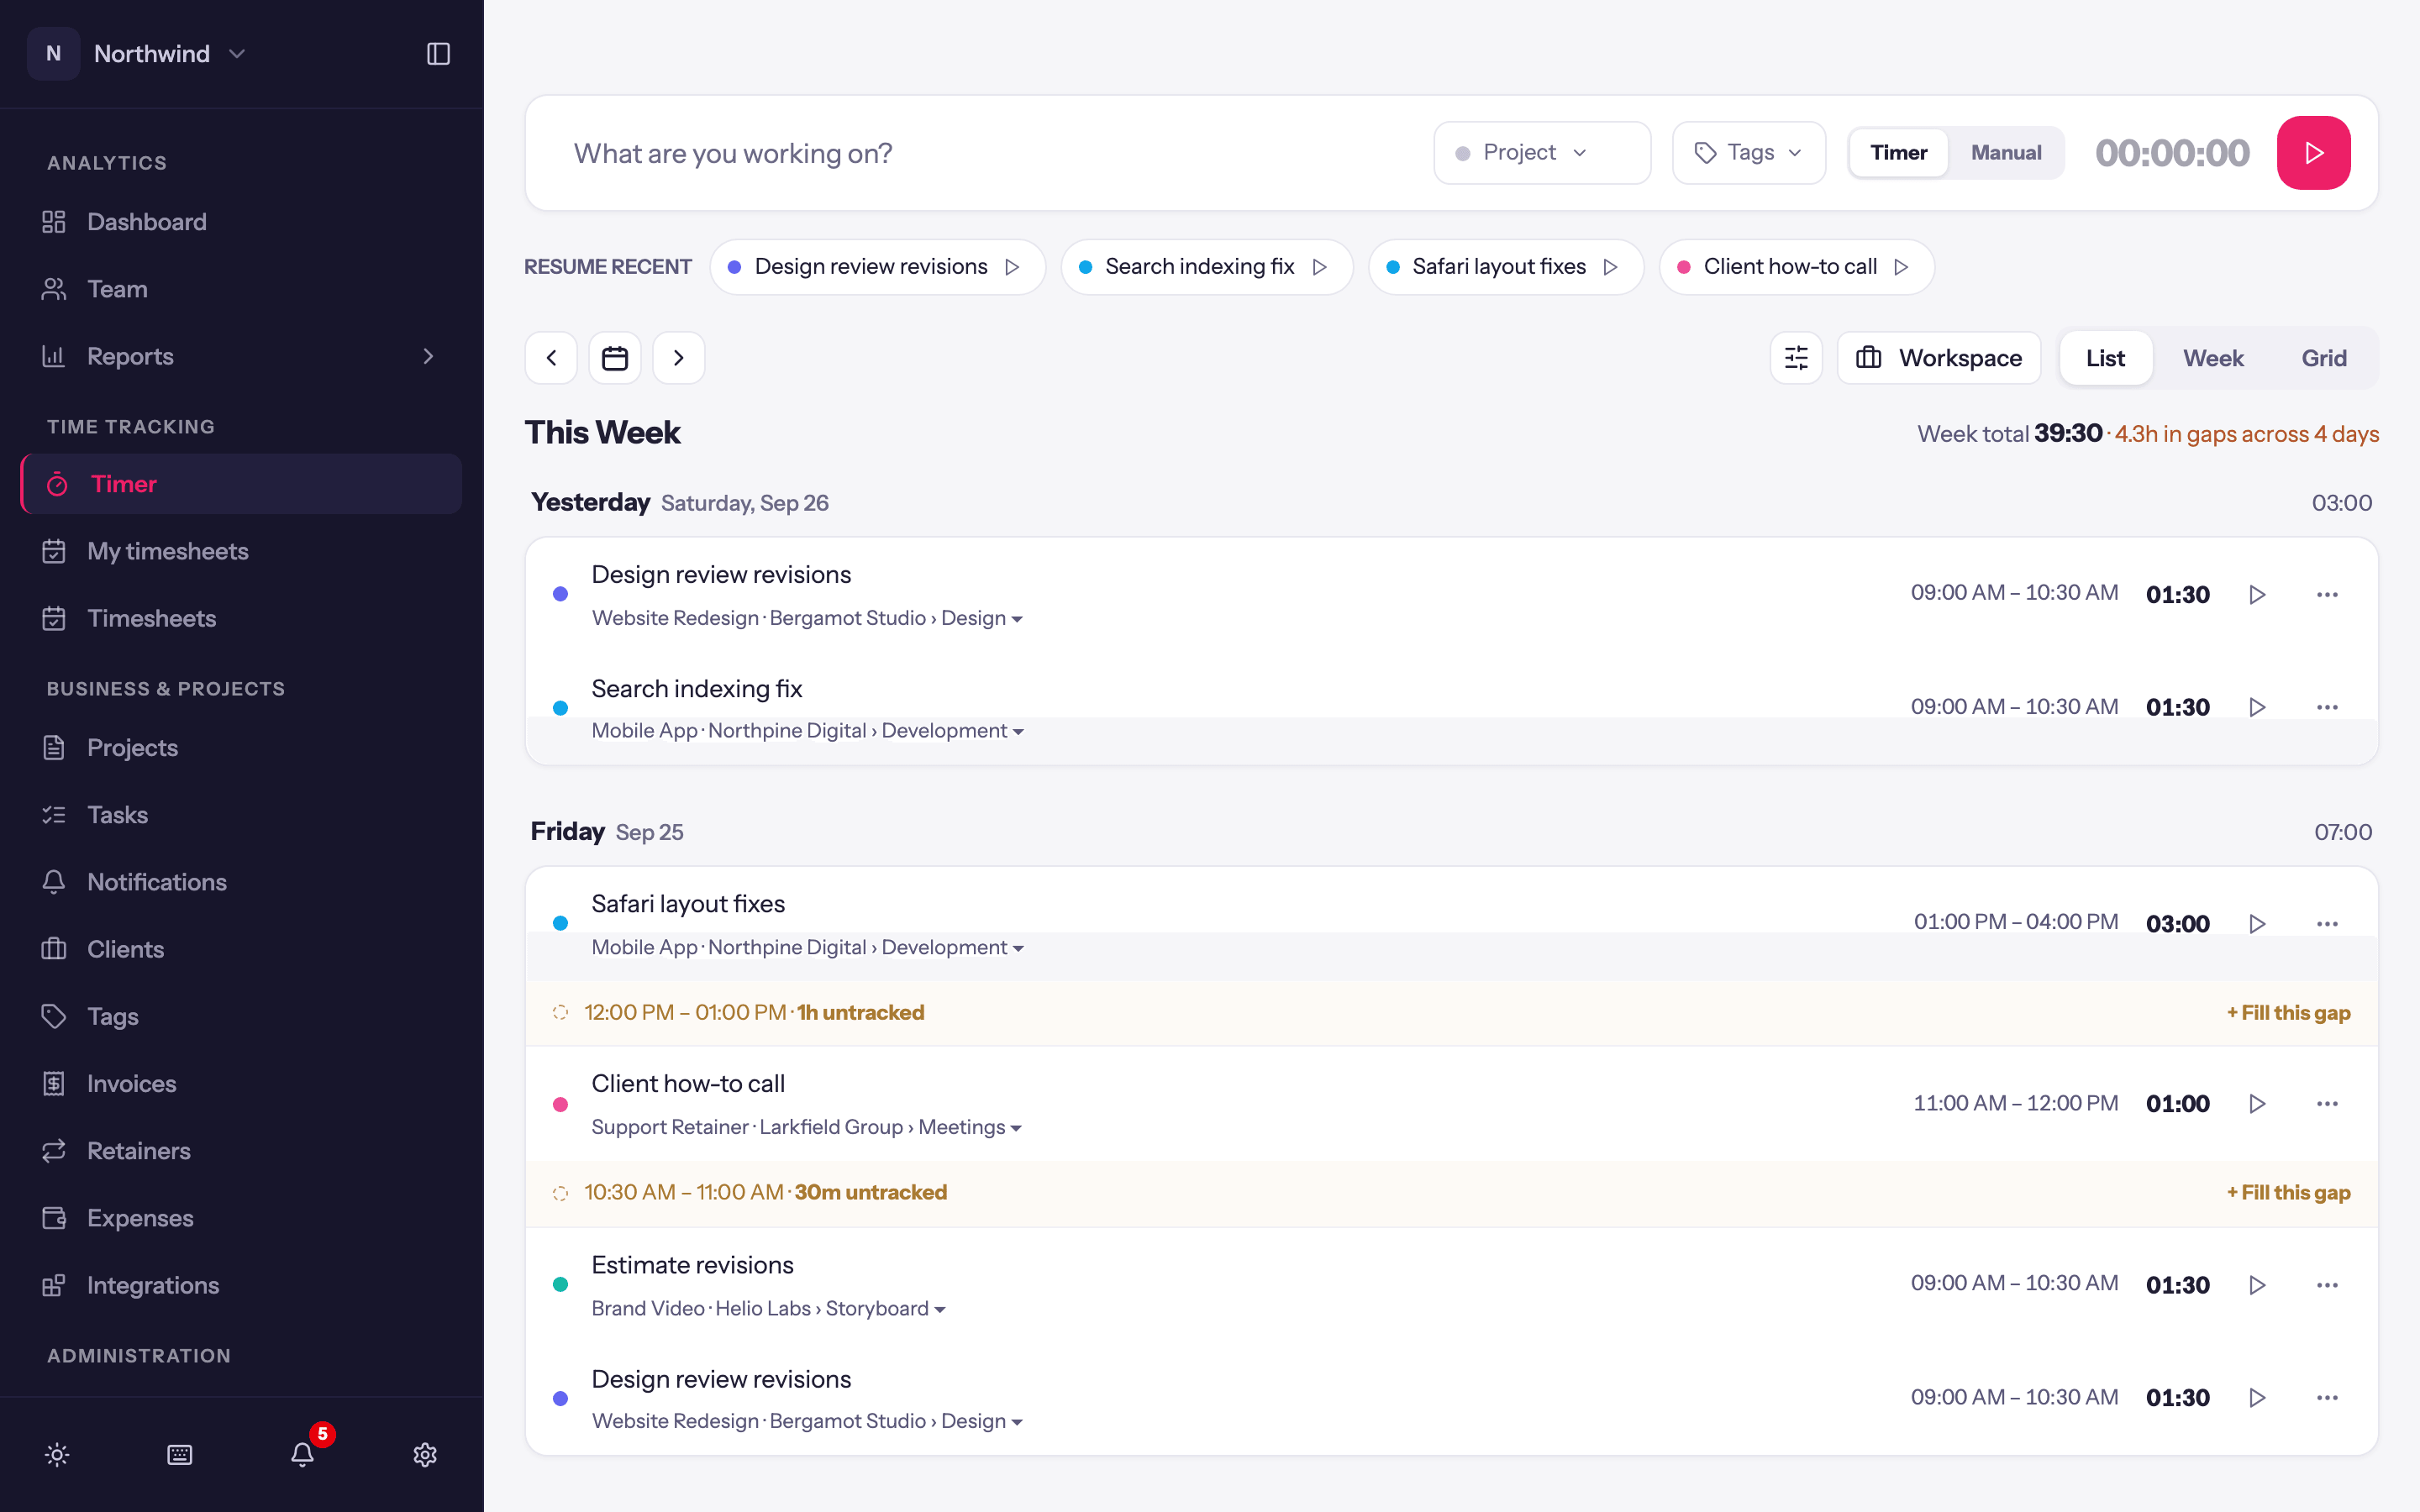Switch the entry mode to Manual
This screenshot has width=2420, height=1512.
click(x=2006, y=153)
